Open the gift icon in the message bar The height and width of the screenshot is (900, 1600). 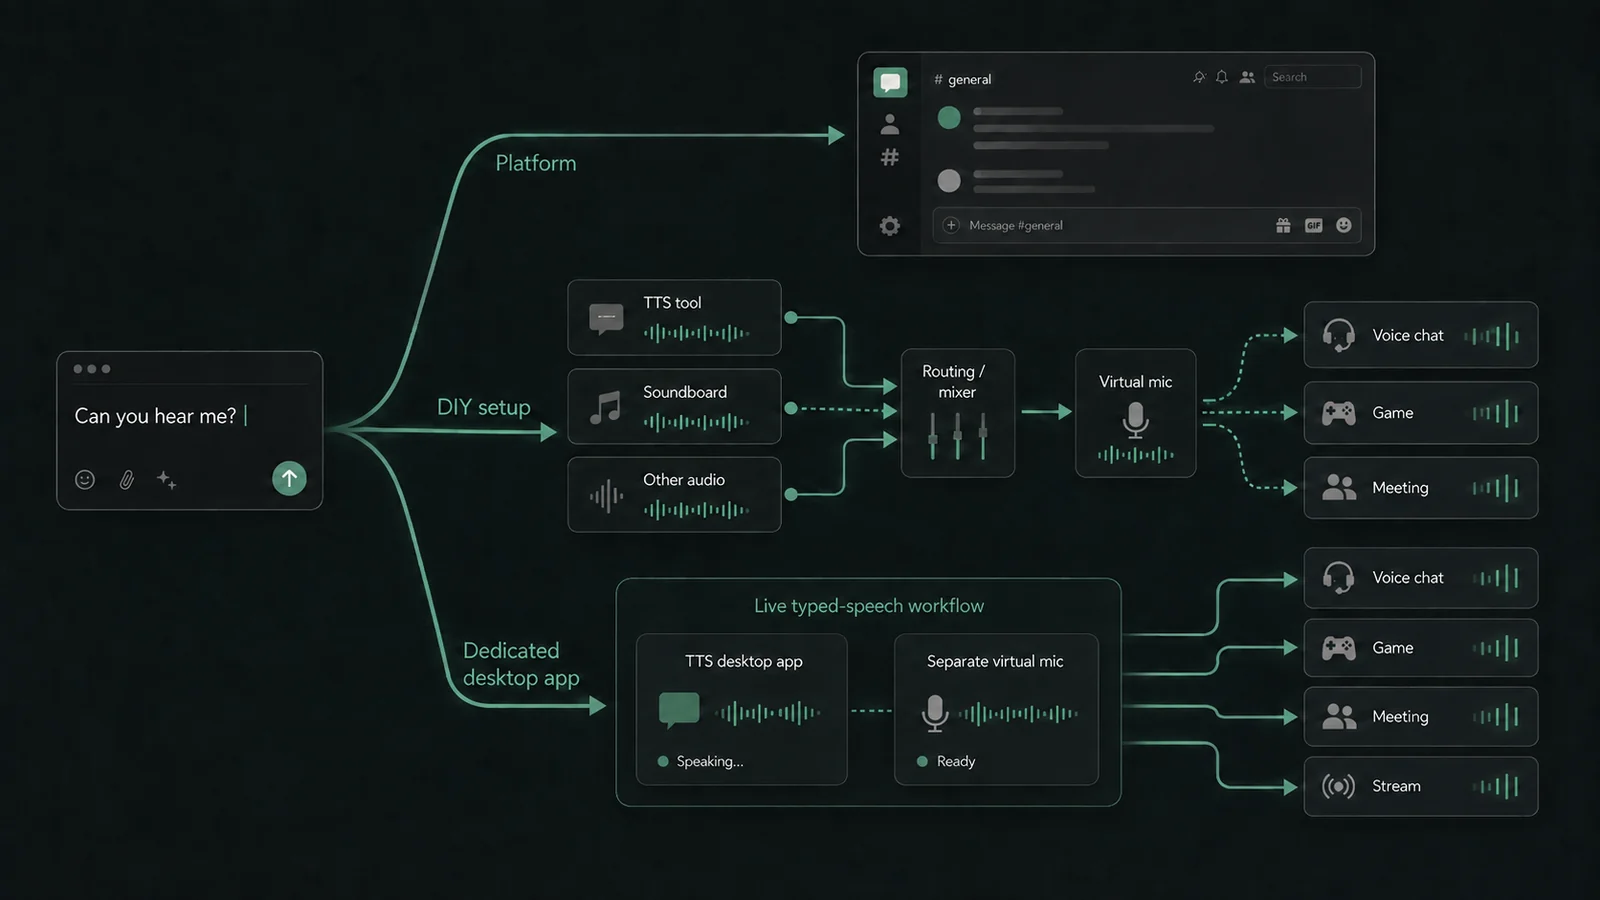click(x=1283, y=225)
